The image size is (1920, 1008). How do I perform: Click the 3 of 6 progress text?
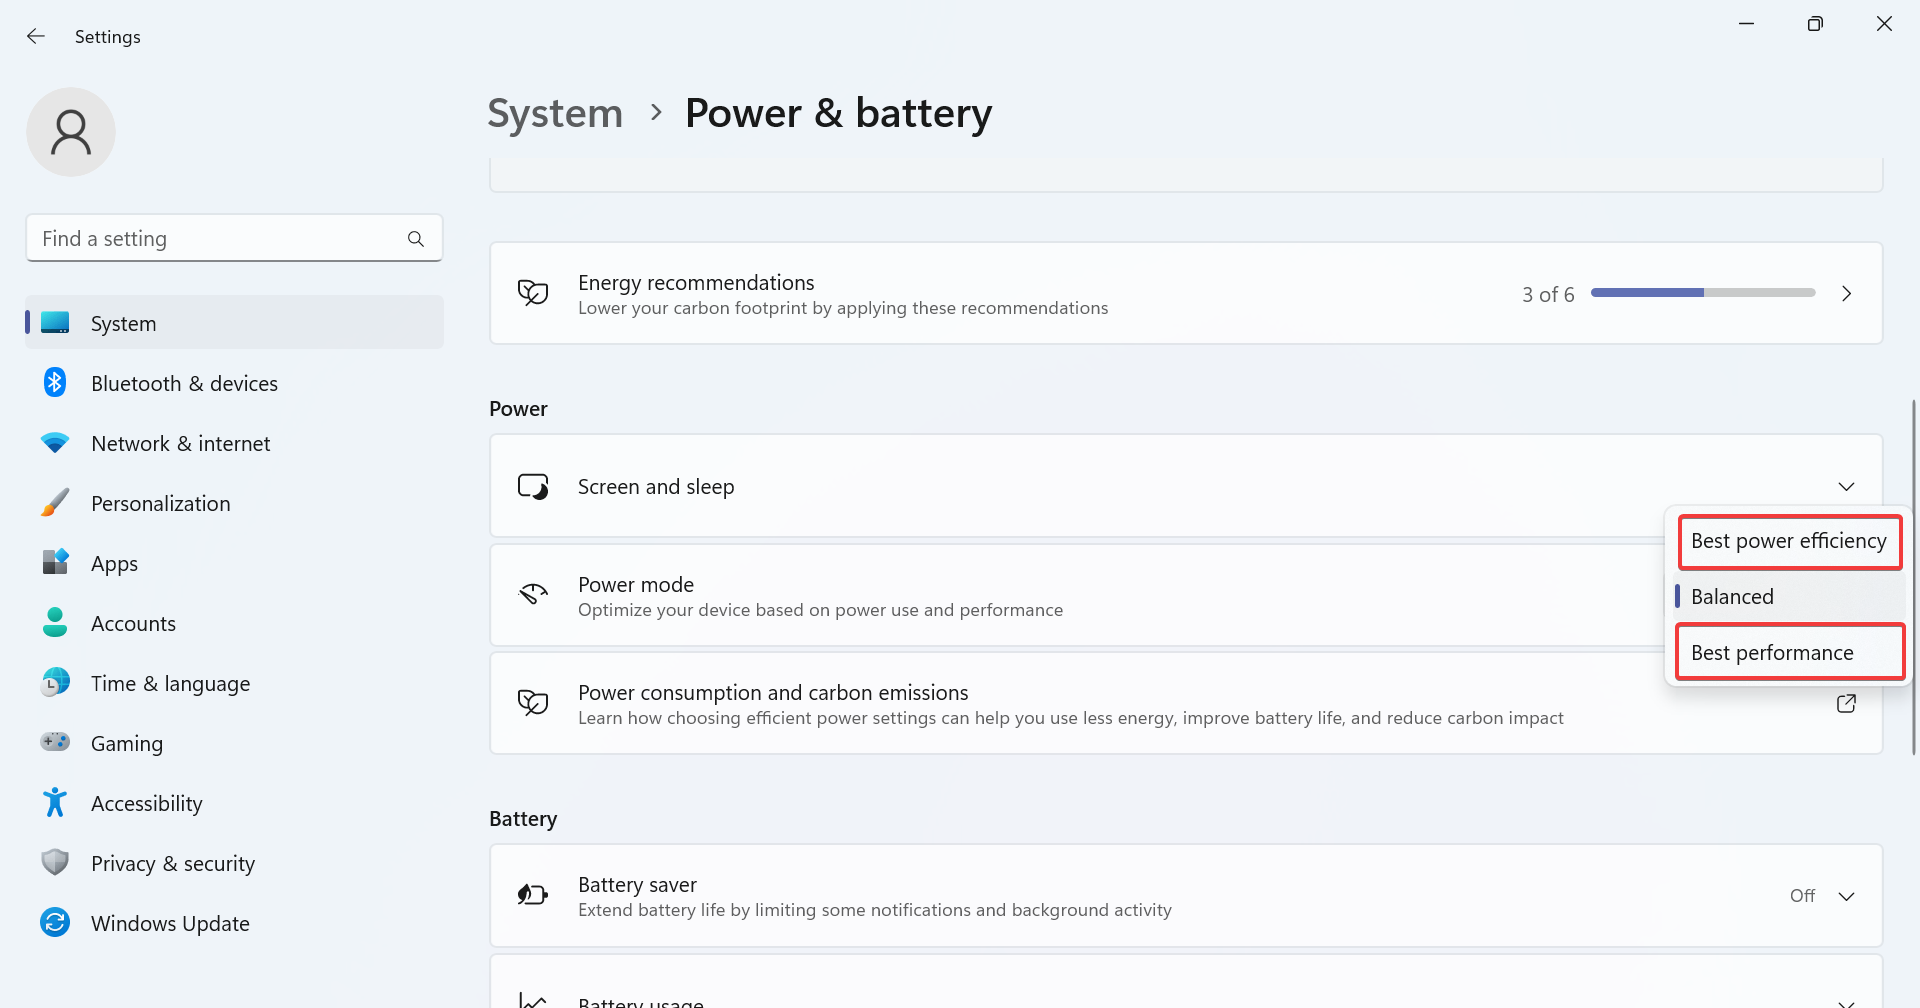pos(1548,294)
